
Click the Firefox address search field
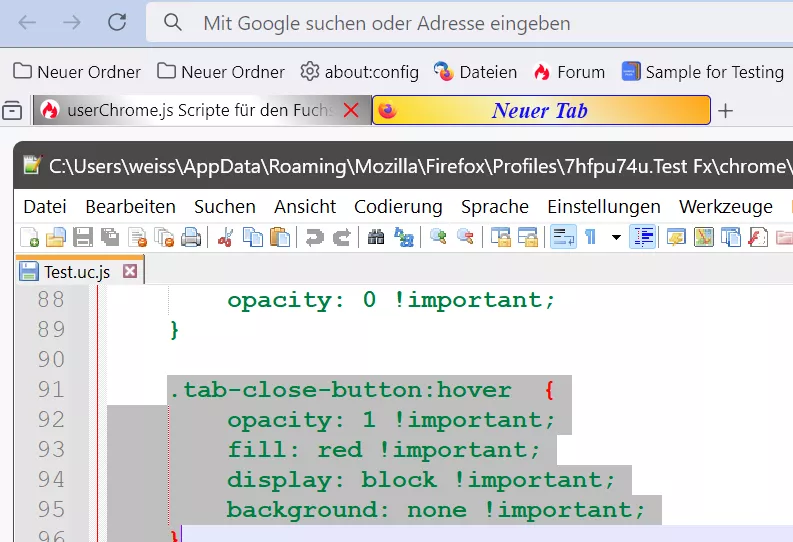pos(469,23)
